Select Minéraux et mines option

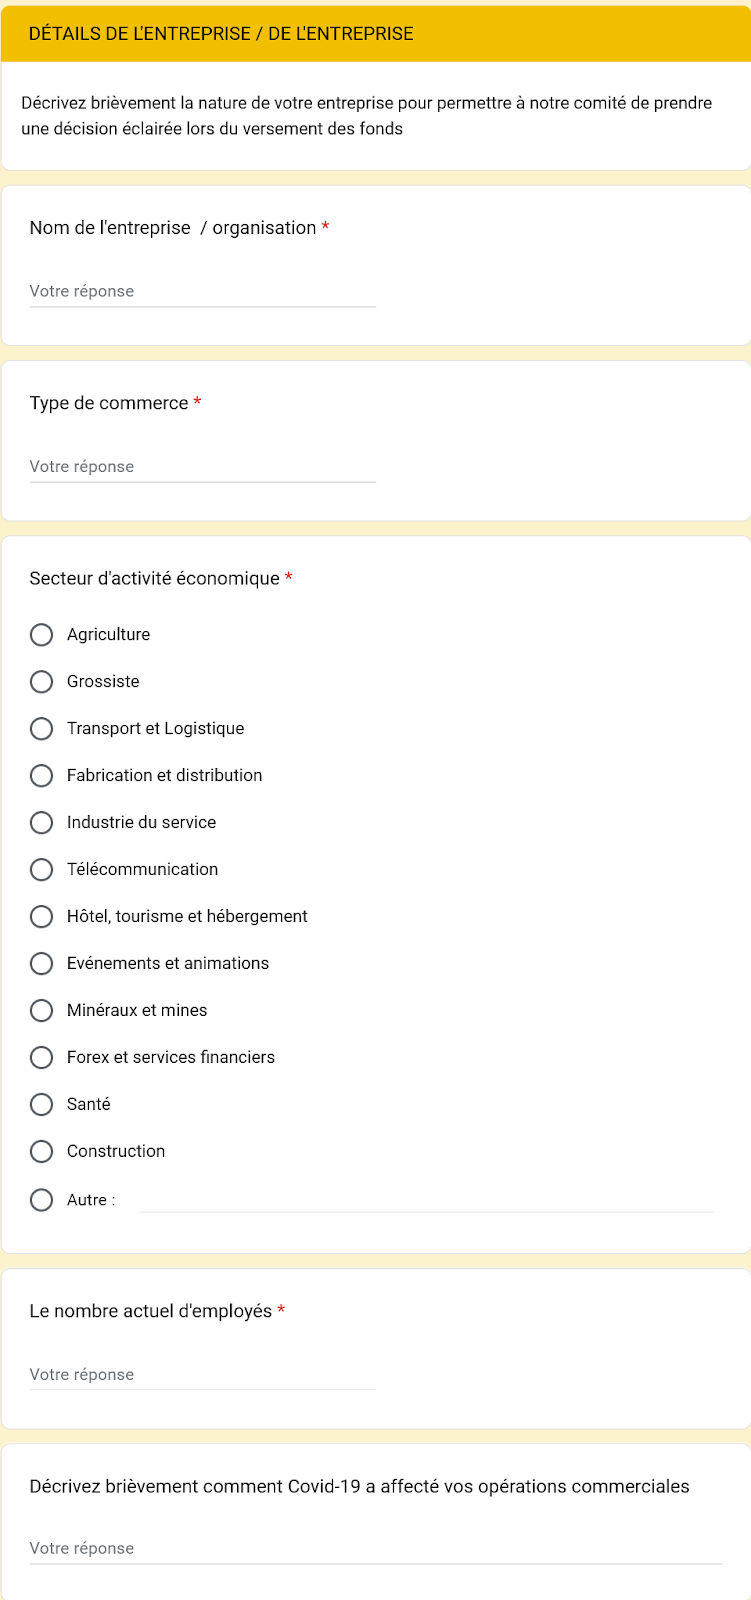point(41,1011)
